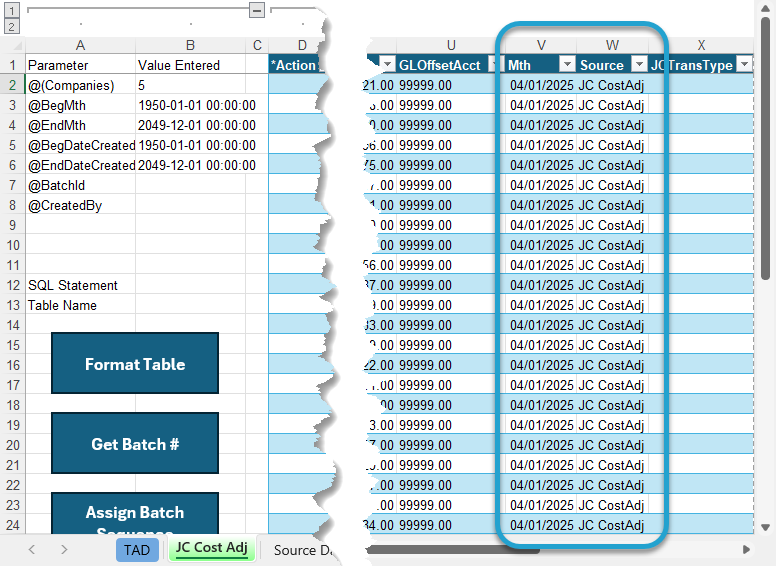Switch to the TAD sheet tab
This screenshot has height=566, width=776.
point(137,550)
